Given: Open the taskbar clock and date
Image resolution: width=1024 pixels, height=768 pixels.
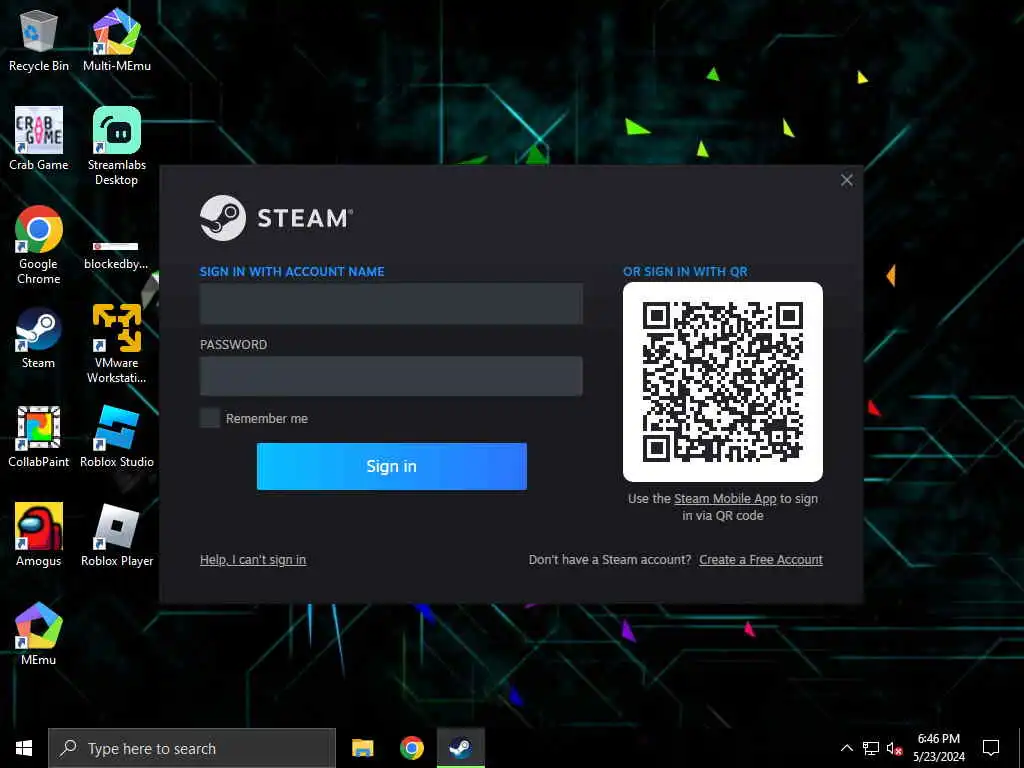Looking at the screenshot, I should click(938, 748).
